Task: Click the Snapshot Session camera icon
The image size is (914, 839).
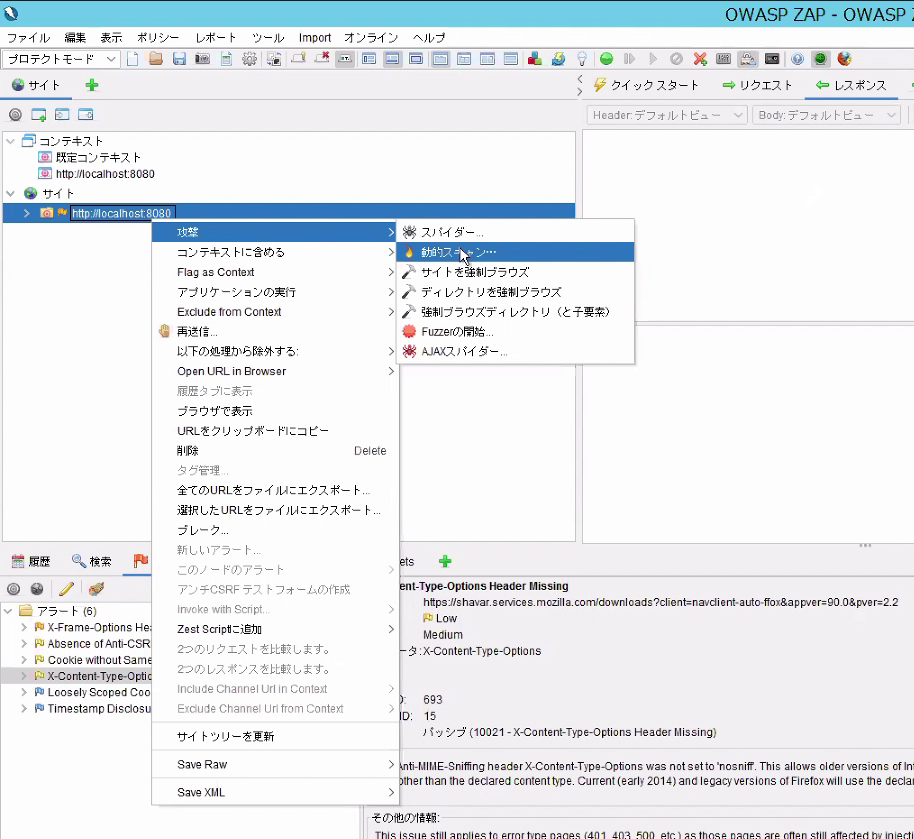Action: [202, 59]
